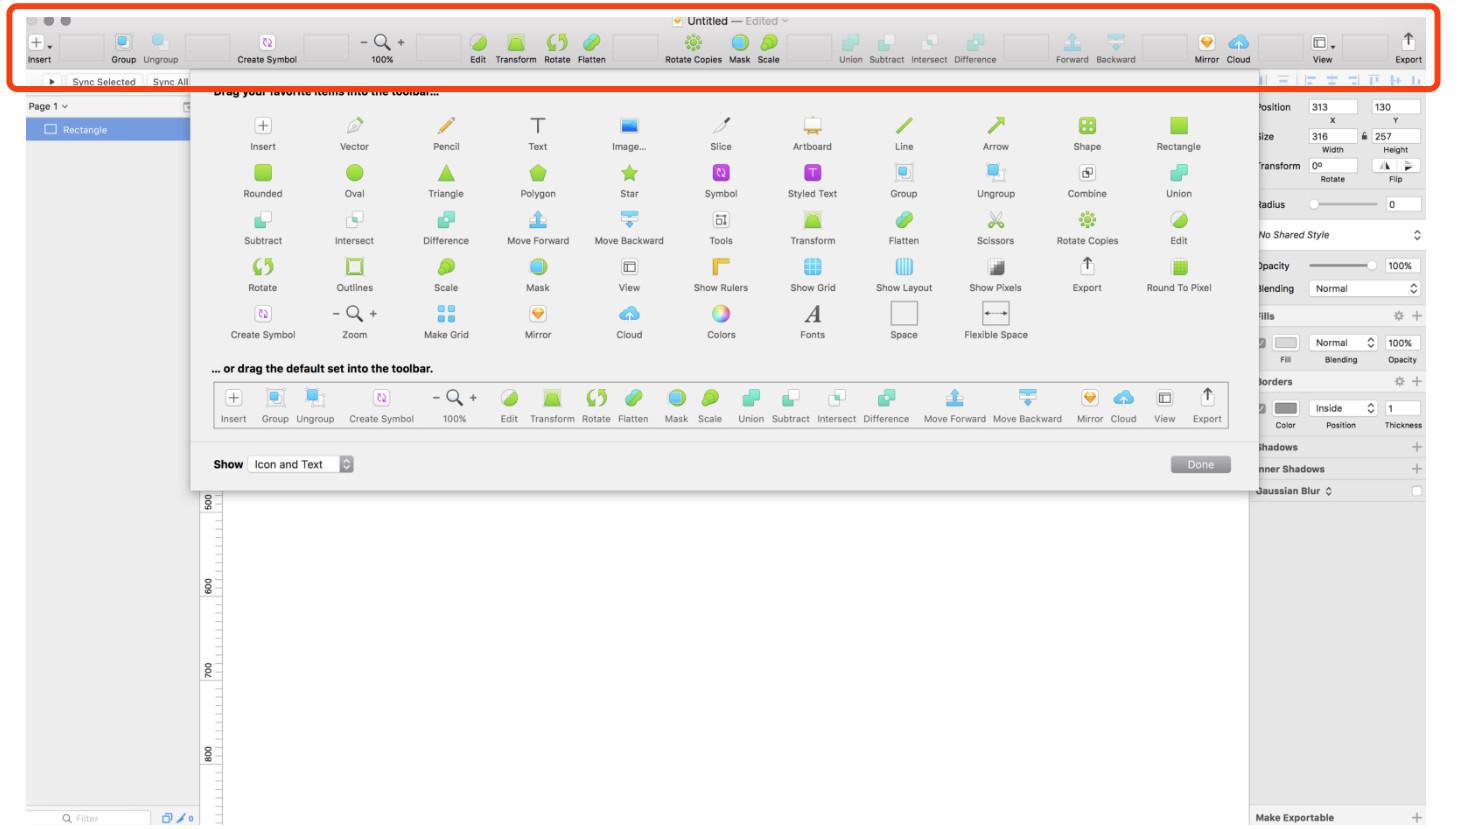Click the Arrow item in customization palette

(995, 133)
